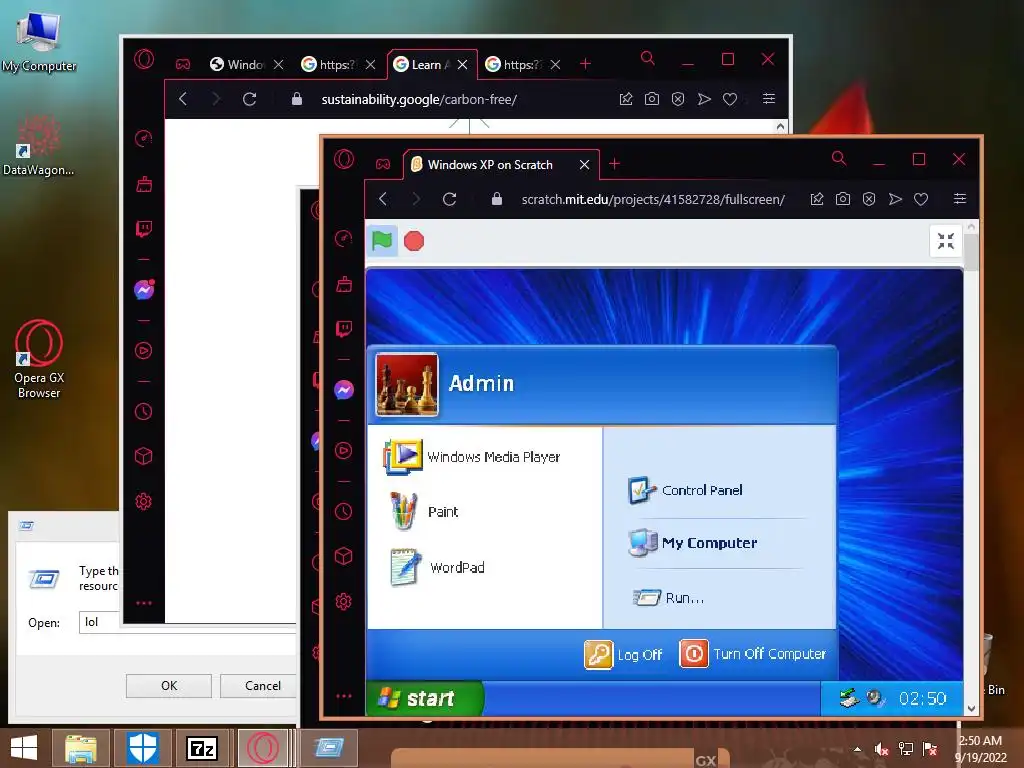Exit fullscreen mode in the Scratch player

(946, 241)
